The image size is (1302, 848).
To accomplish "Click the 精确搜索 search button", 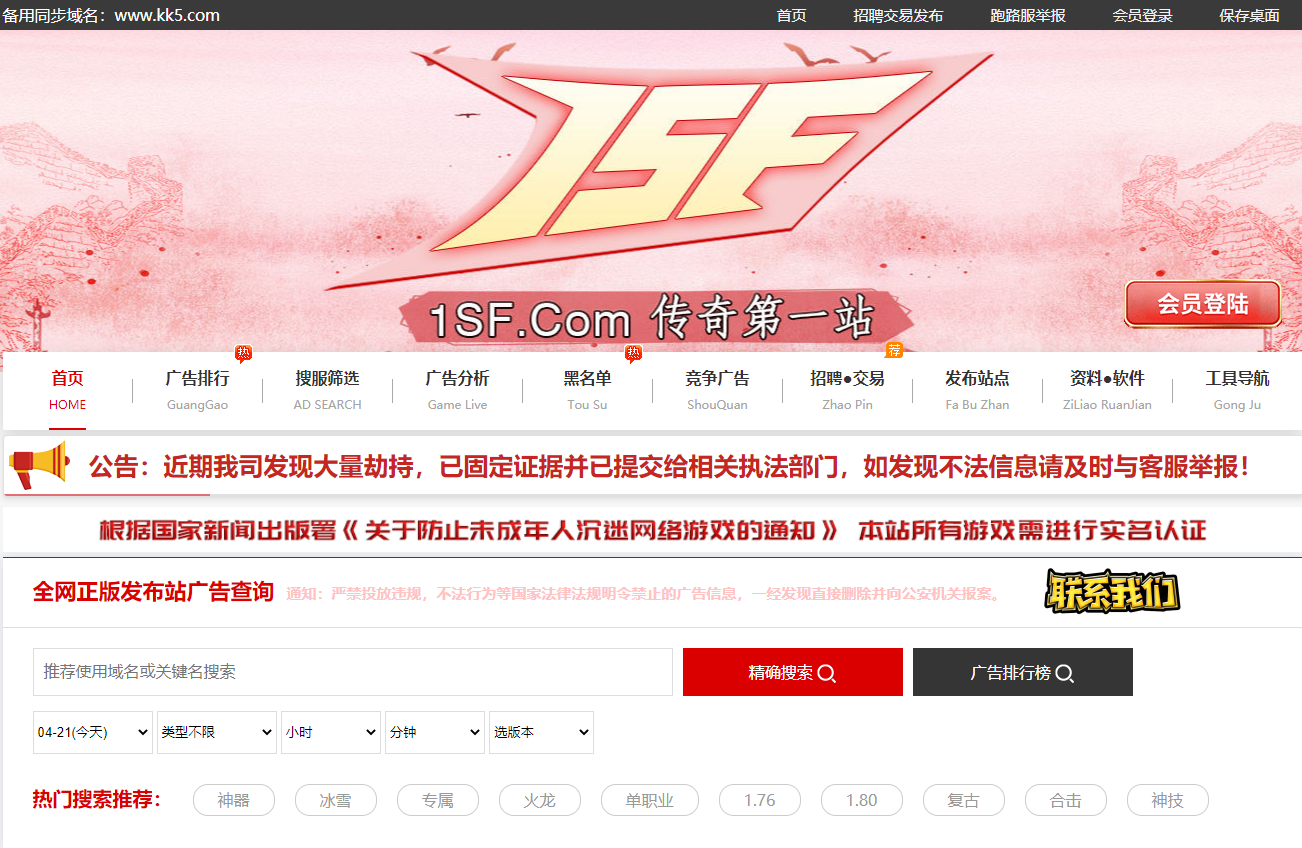I will 793,672.
